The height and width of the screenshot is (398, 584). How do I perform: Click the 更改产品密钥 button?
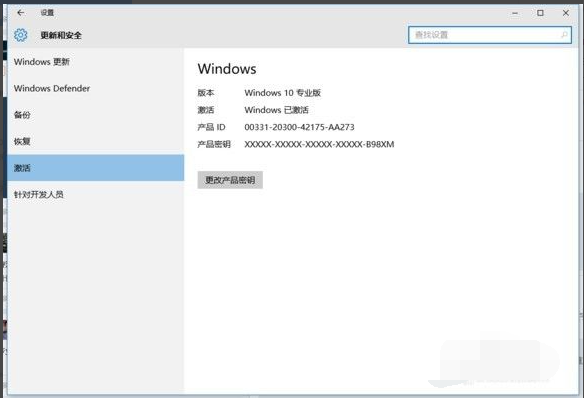pyautogui.click(x=230, y=180)
